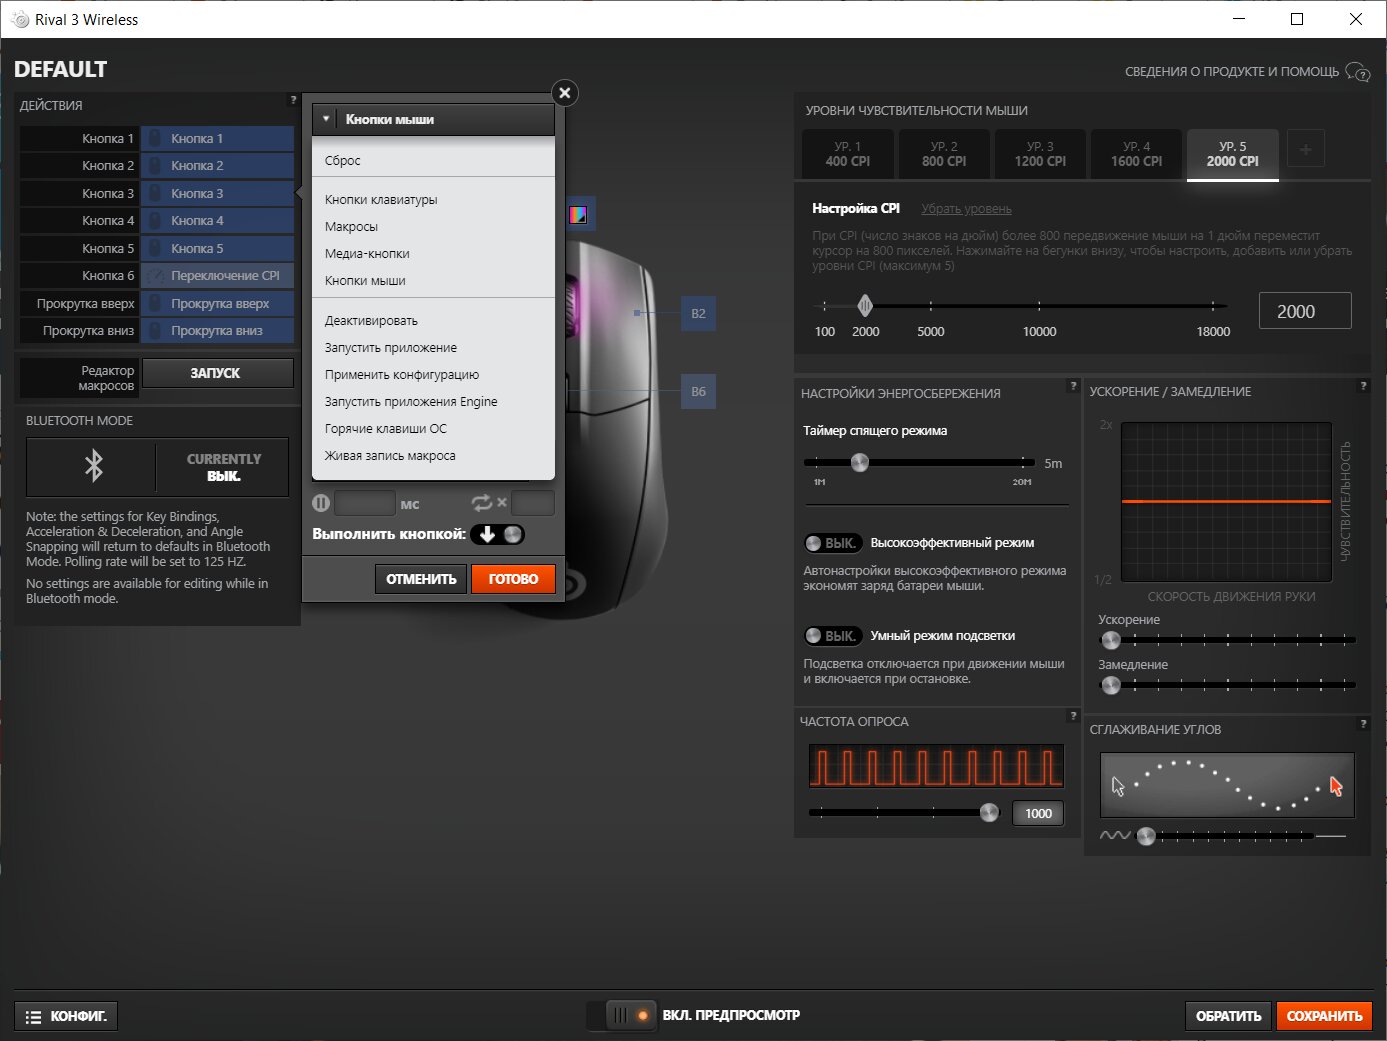Click Убрать уровень link

(966, 209)
